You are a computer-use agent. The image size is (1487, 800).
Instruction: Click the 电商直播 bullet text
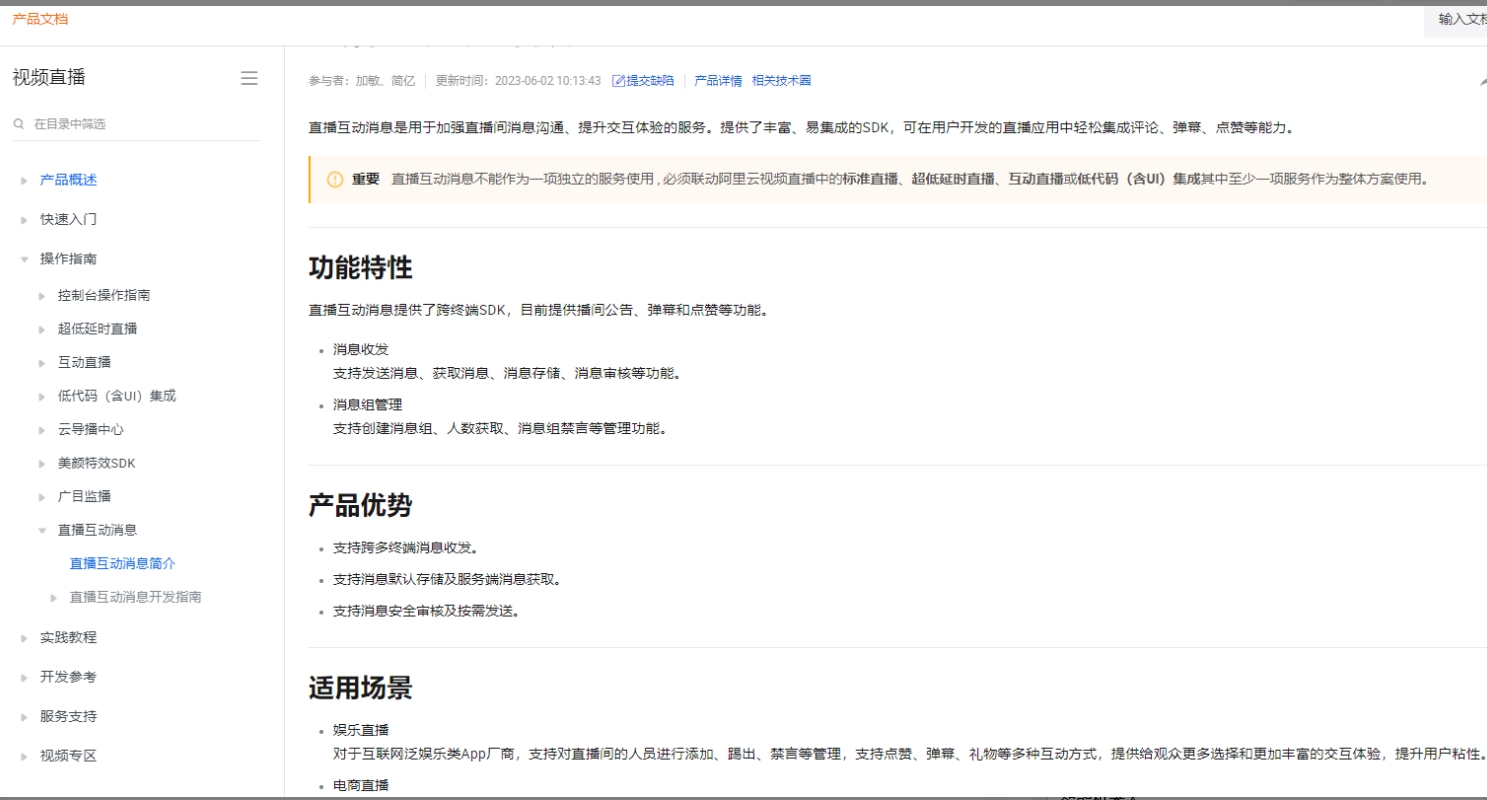tap(360, 786)
